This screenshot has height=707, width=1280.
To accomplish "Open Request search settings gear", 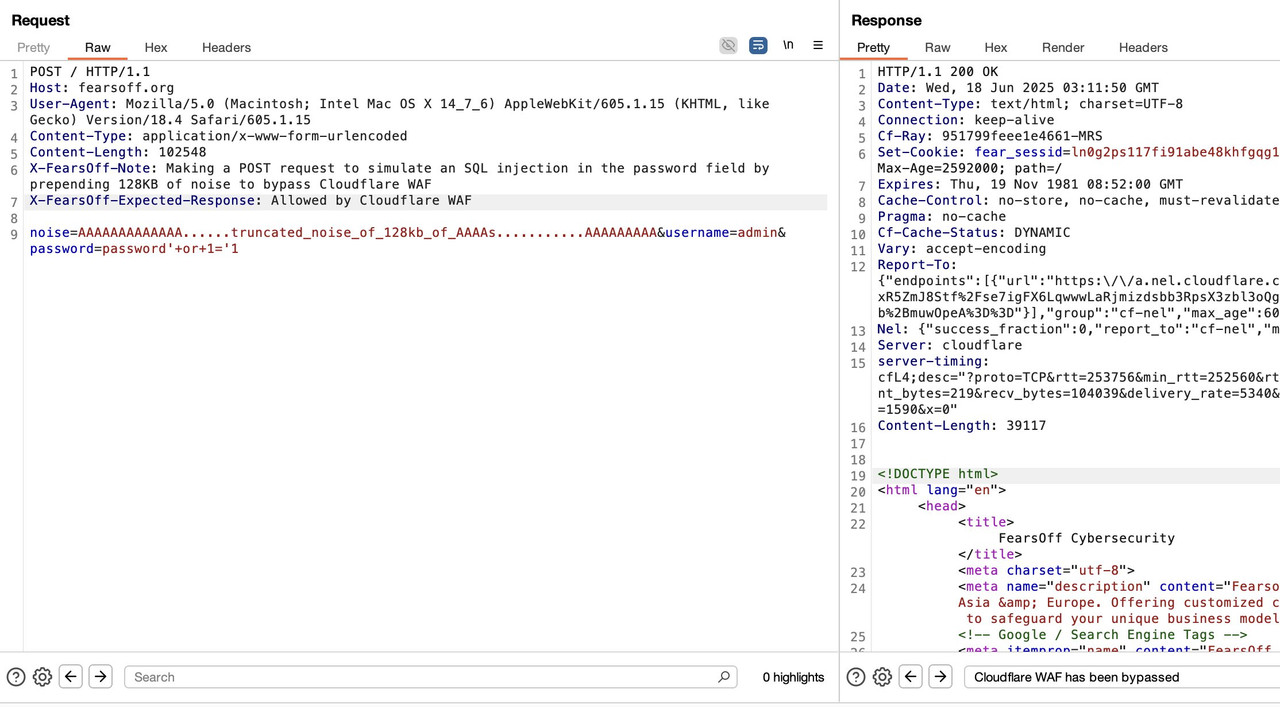I will [x=42, y=677].
